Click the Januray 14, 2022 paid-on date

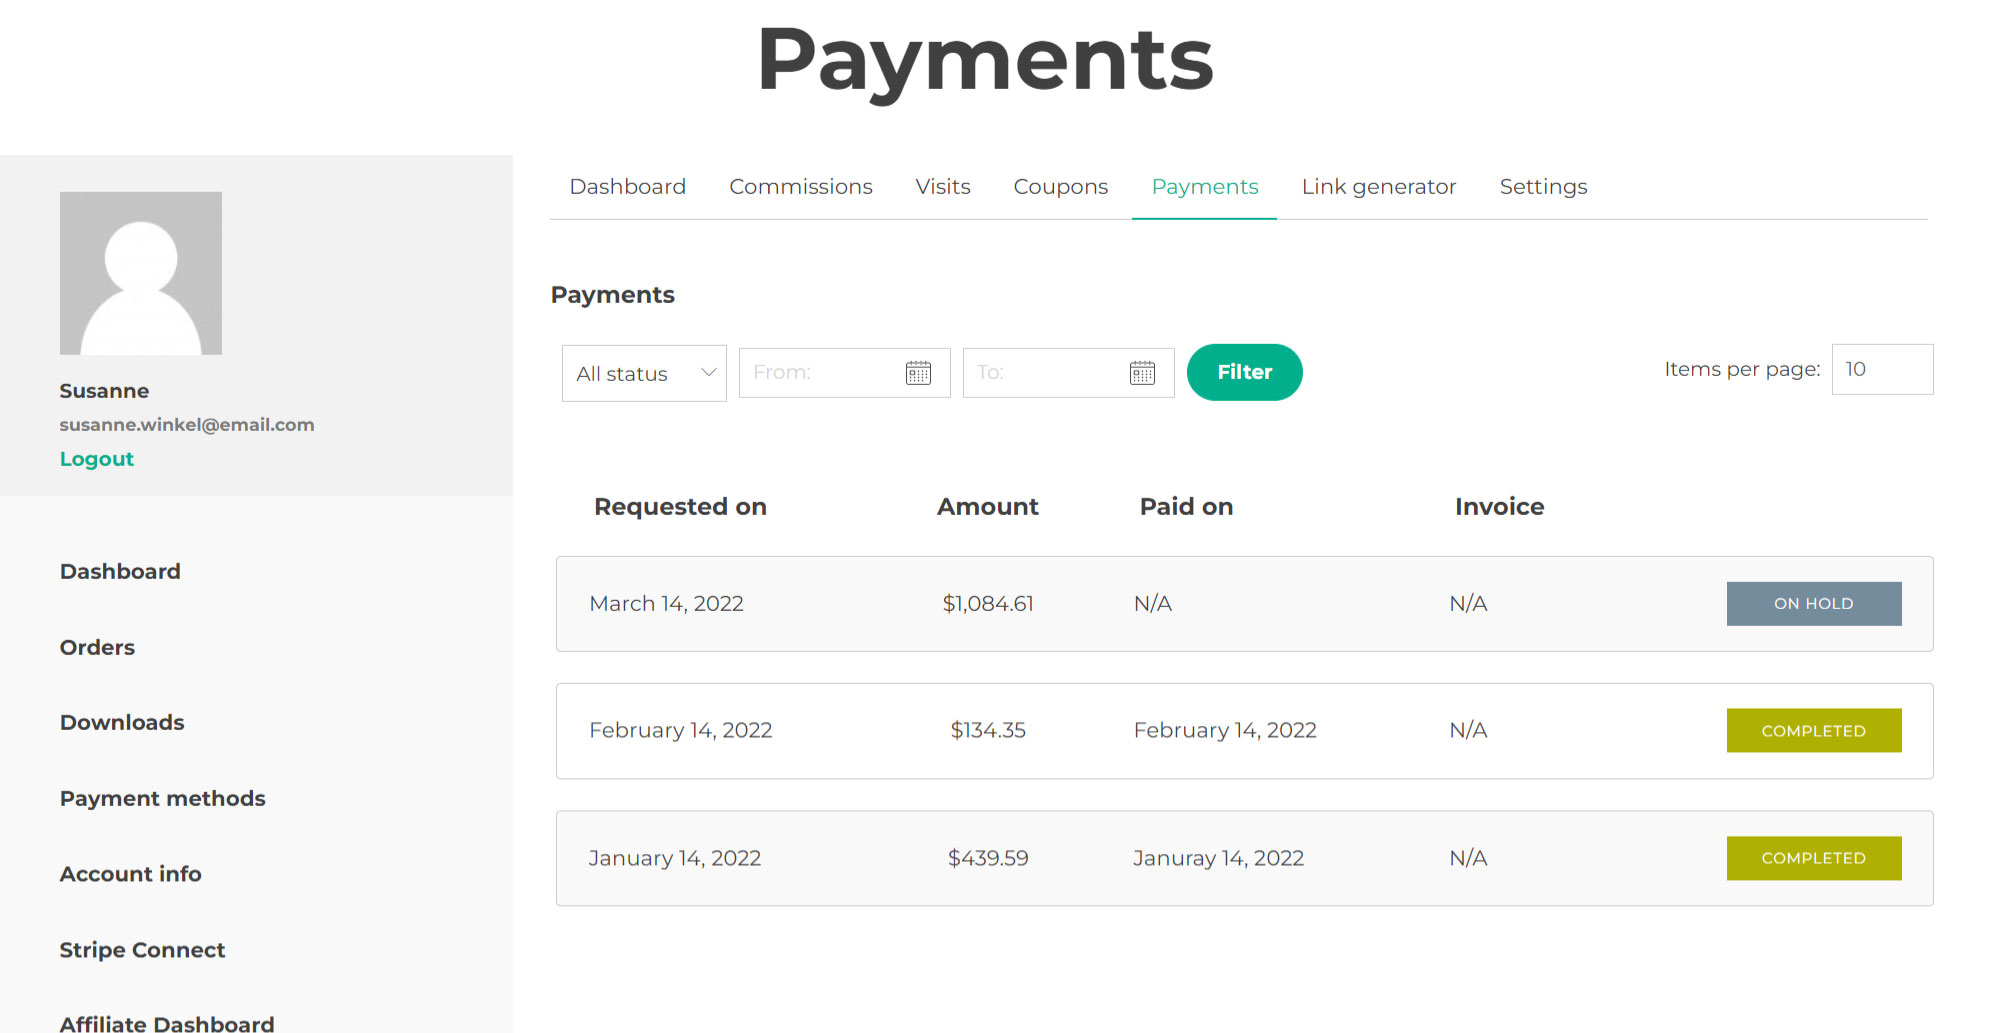1219,858
